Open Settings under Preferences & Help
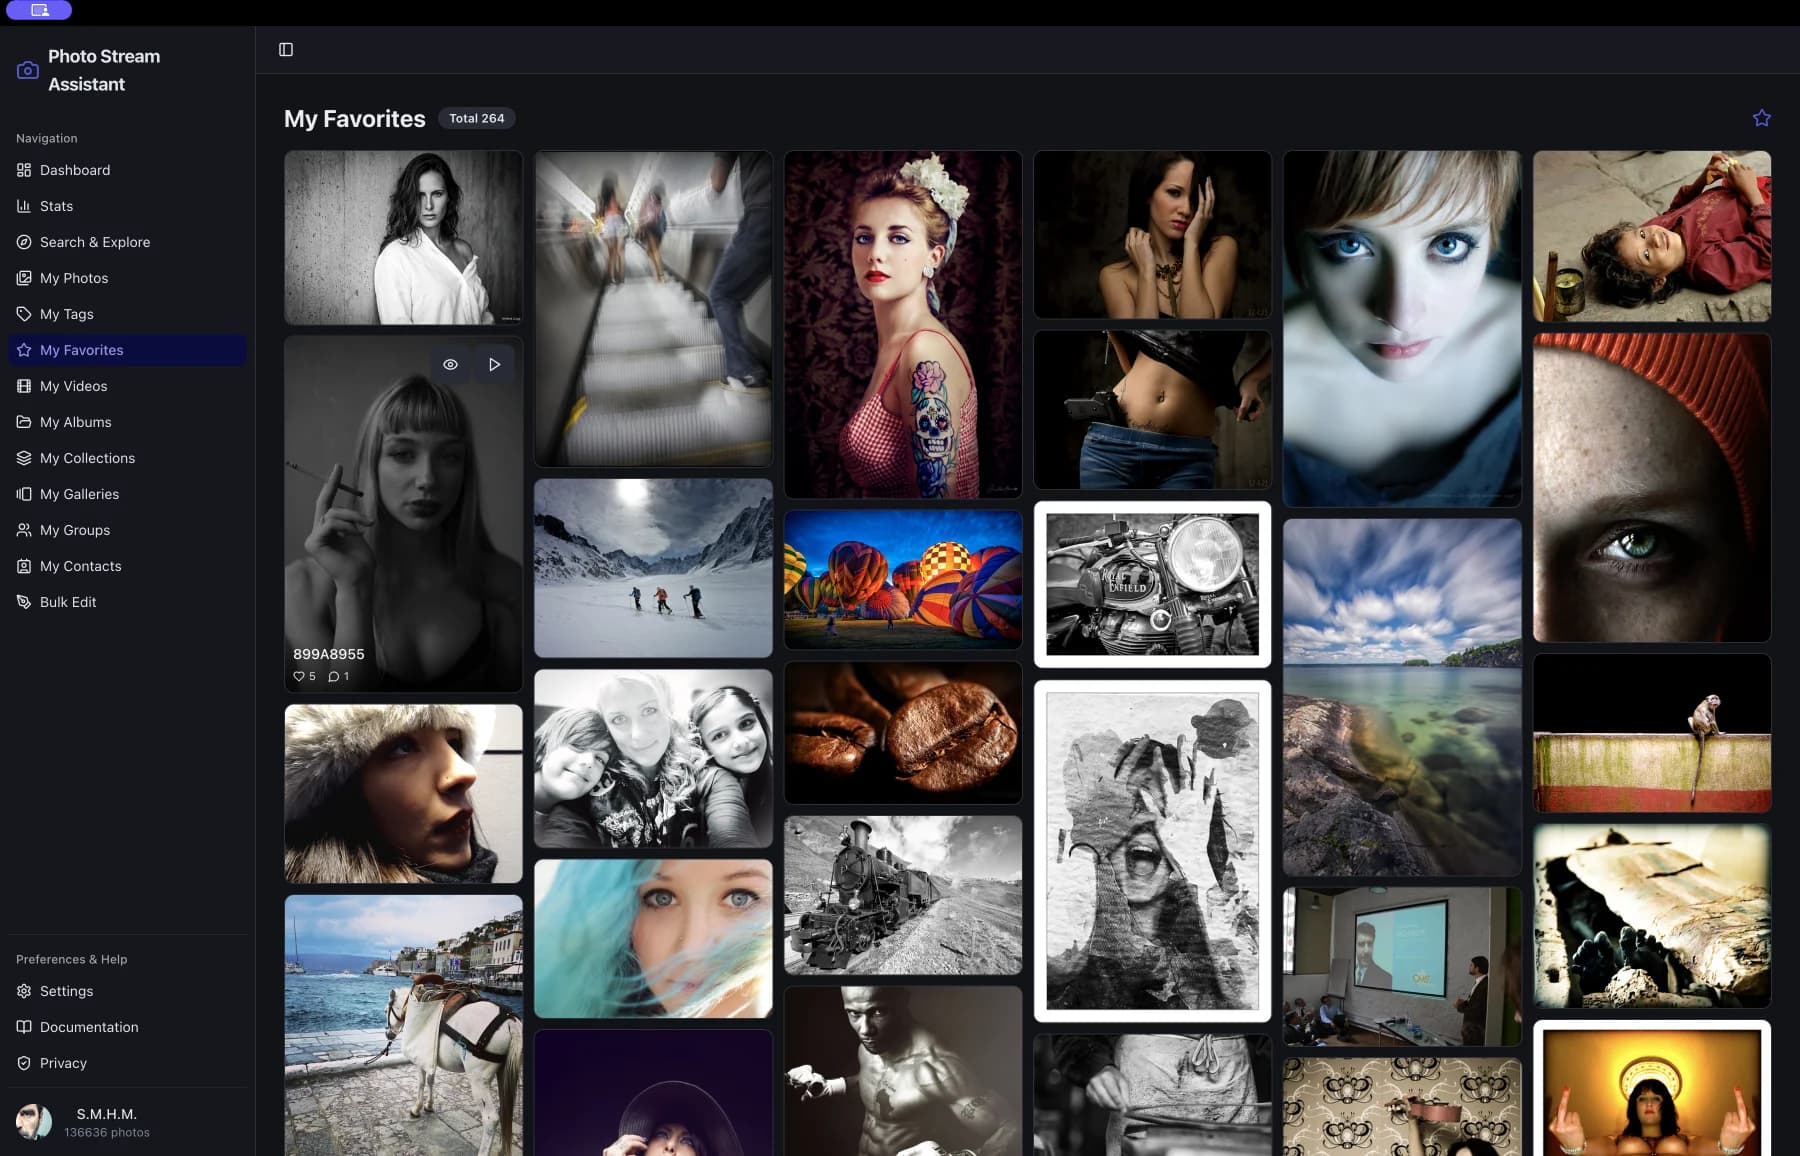 tap(66, 991)
